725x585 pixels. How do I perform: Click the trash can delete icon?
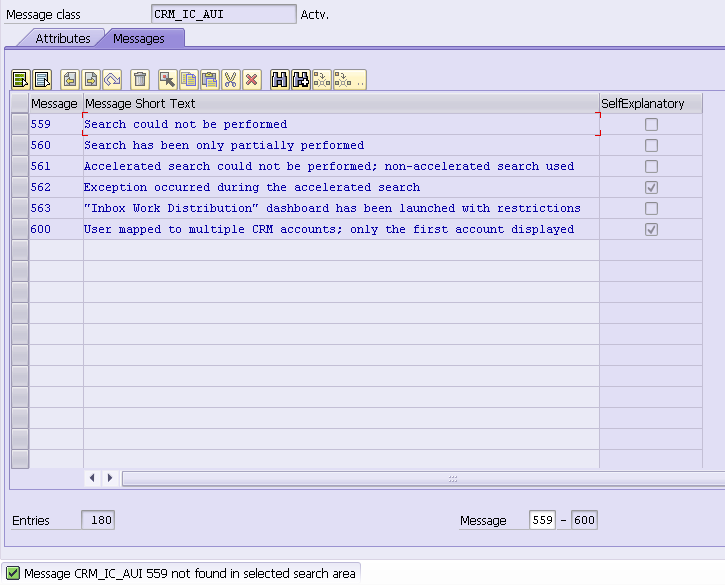pos(140,80)
